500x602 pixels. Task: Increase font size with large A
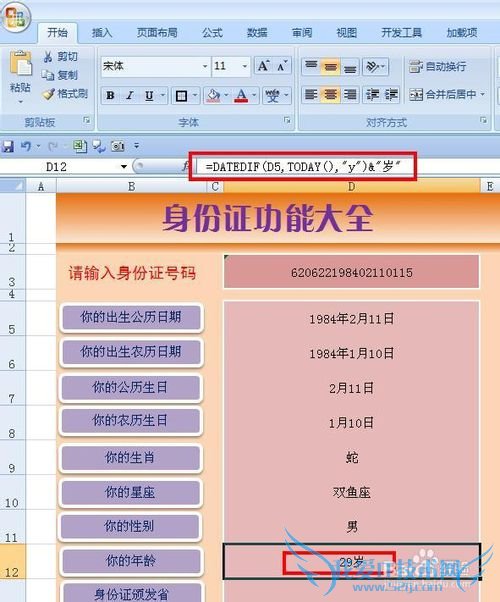[x=263, y=66]
